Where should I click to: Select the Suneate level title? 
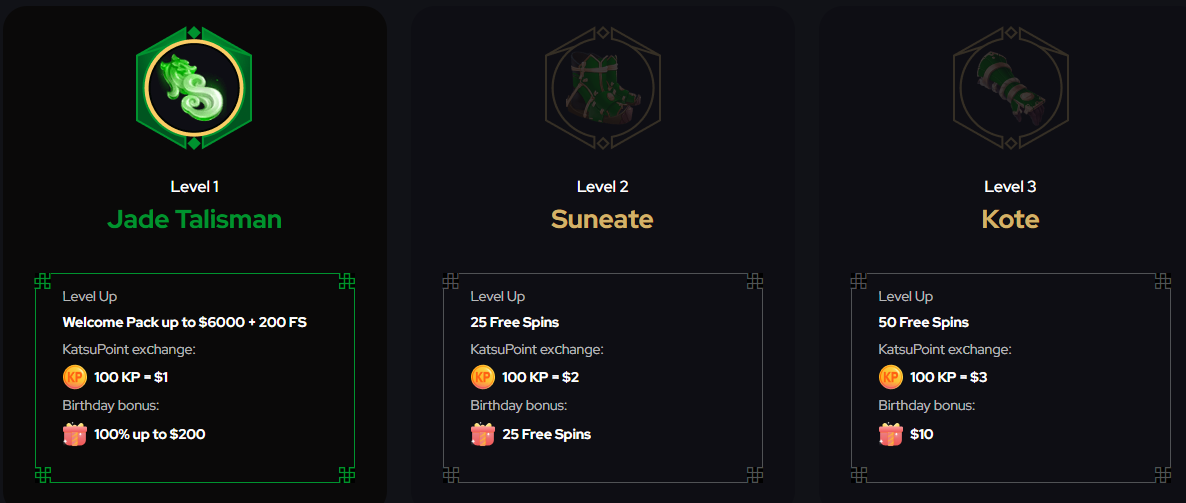point(602,219)
